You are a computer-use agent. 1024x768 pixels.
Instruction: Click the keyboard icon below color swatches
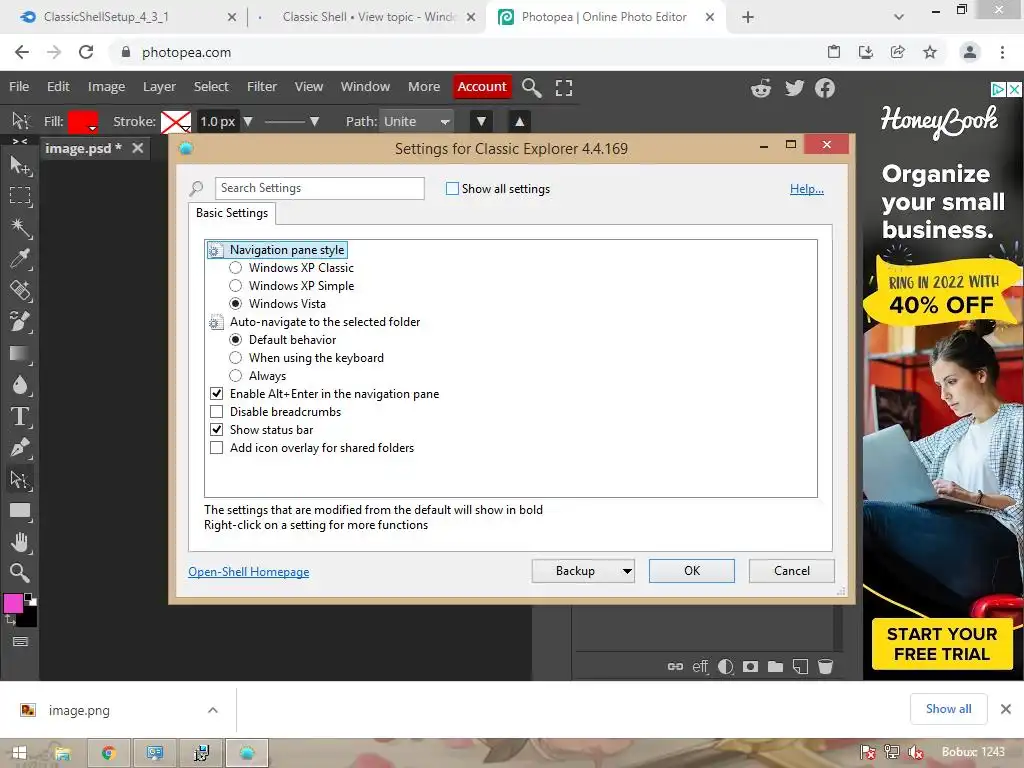pyautogui.click(x=20, y=641)
